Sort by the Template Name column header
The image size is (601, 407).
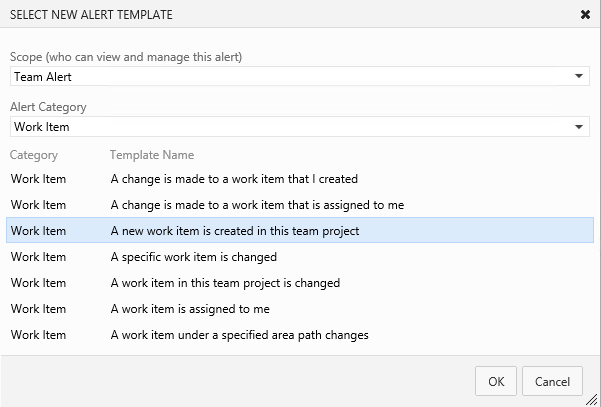151,155
